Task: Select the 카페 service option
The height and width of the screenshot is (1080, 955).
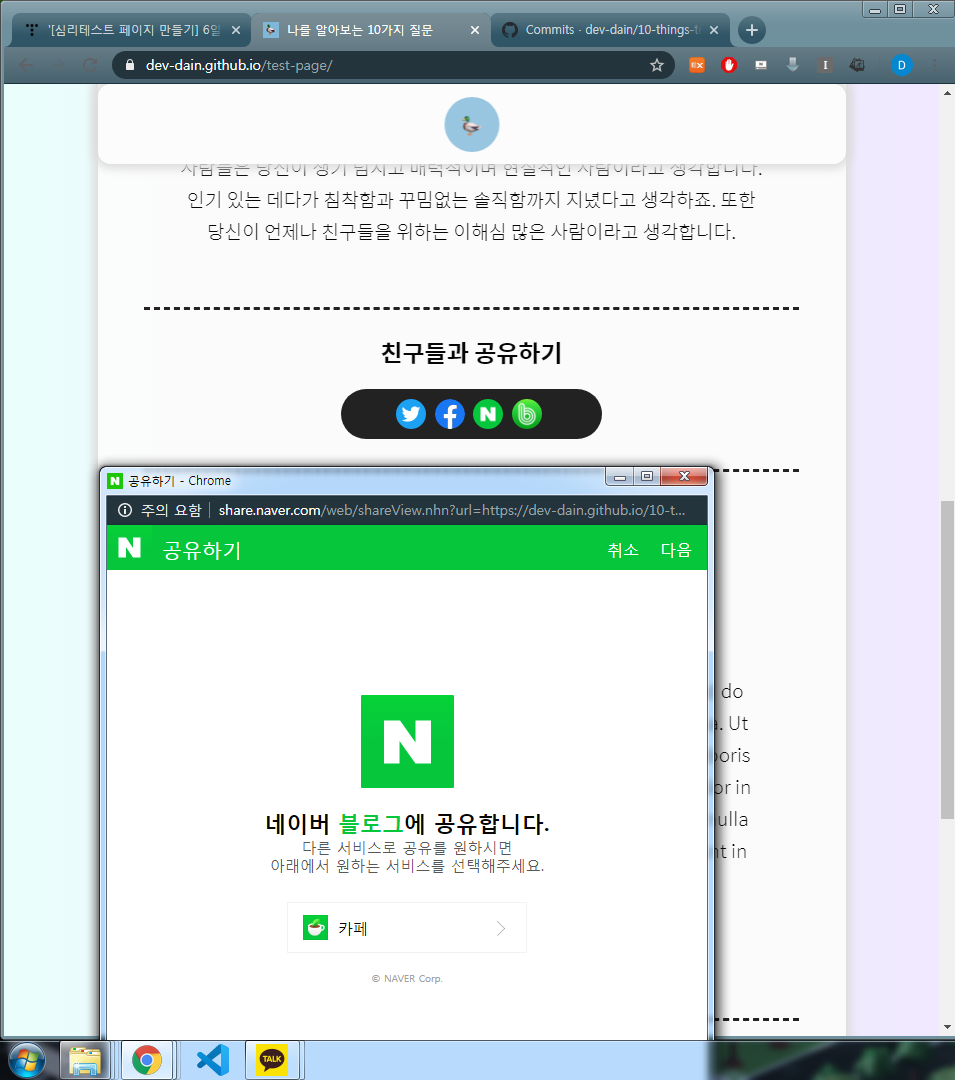Action: [407, 928]
